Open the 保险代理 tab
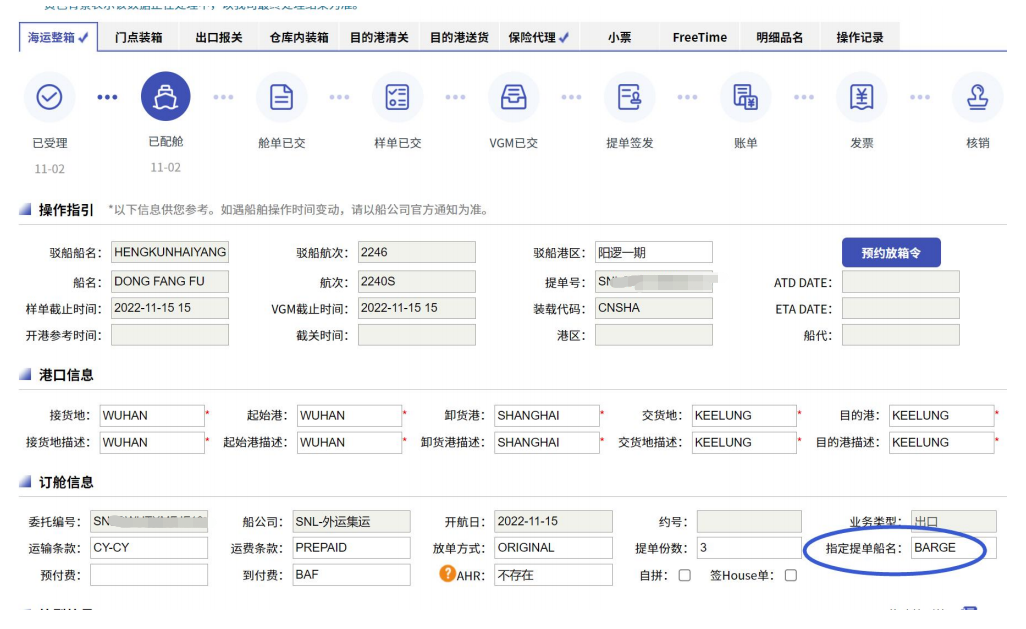The image size is (1026, 629). click(x=539, y=37)
